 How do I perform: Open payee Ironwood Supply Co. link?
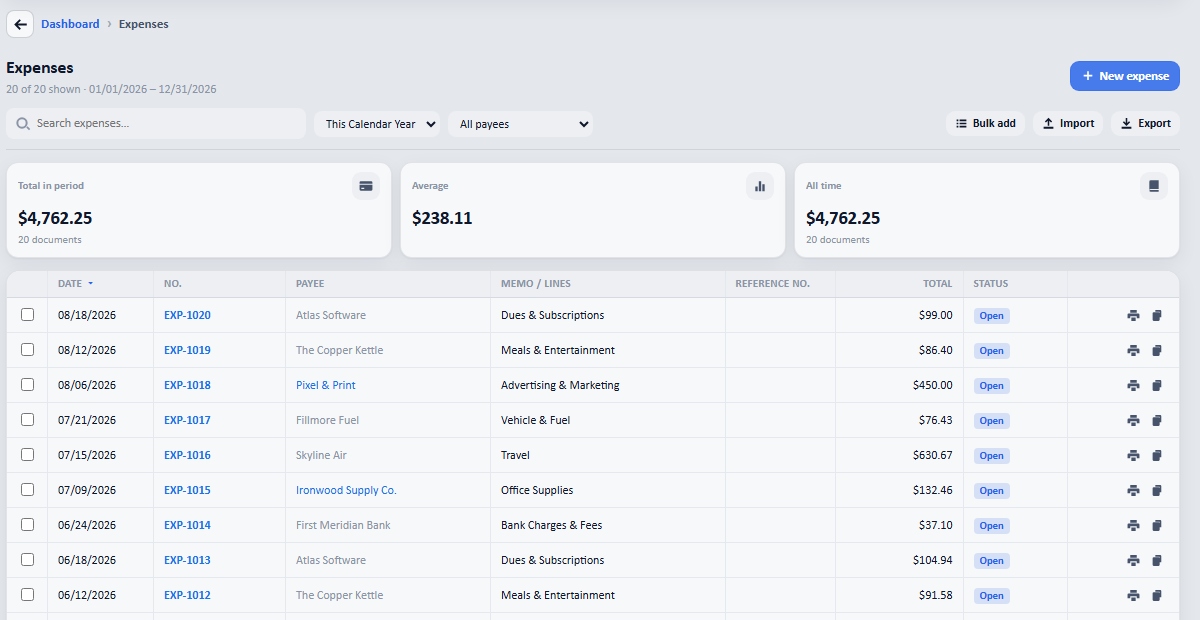(346, 491)
